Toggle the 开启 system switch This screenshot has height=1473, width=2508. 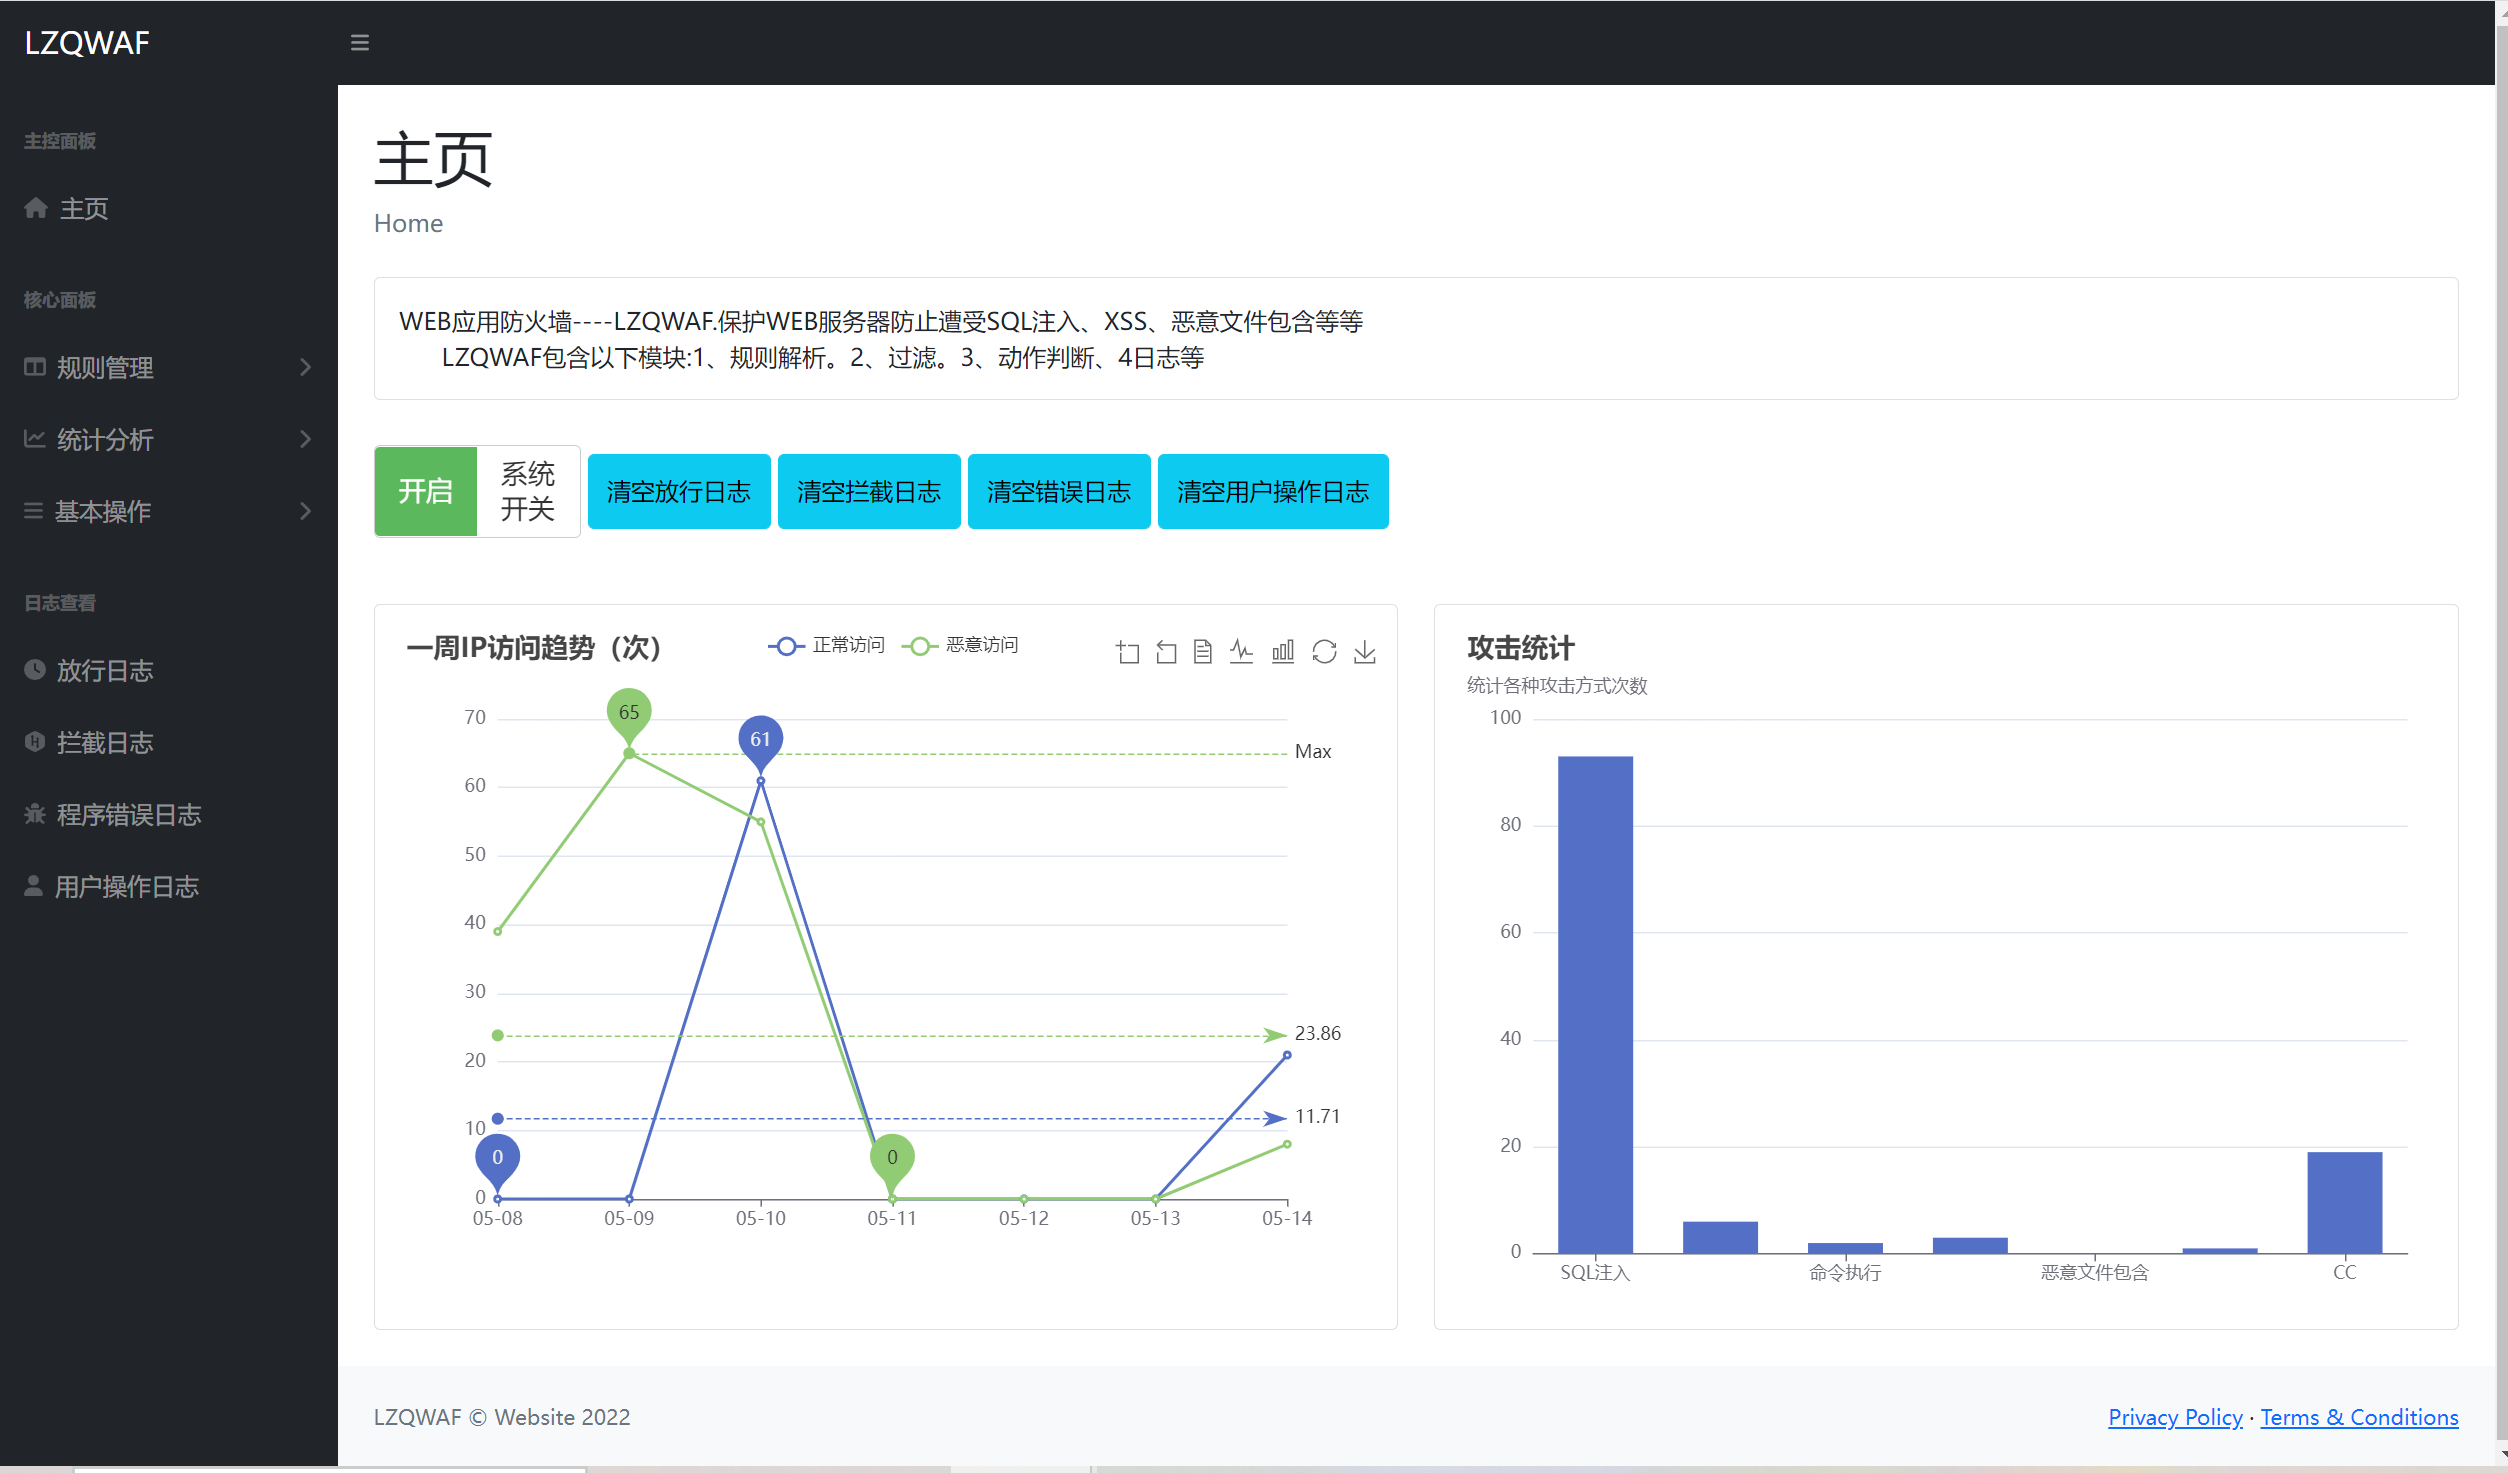[426, 491]
